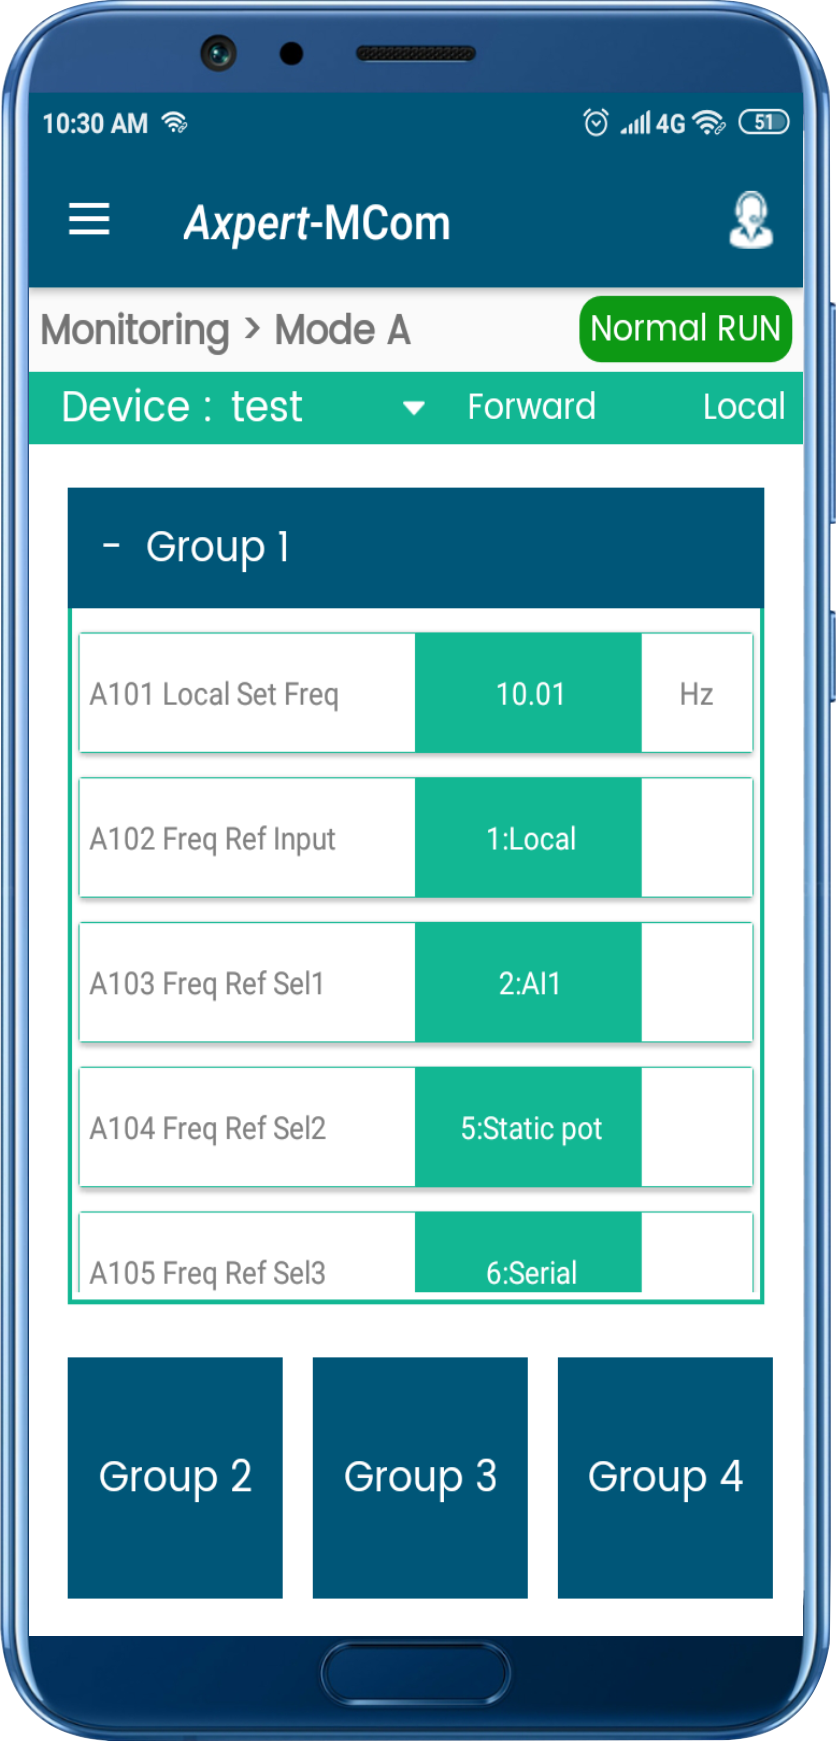Change A104 value 5:Static pot
The width and height of the screenshot is (836, 1741).
tap(528, 1128)
